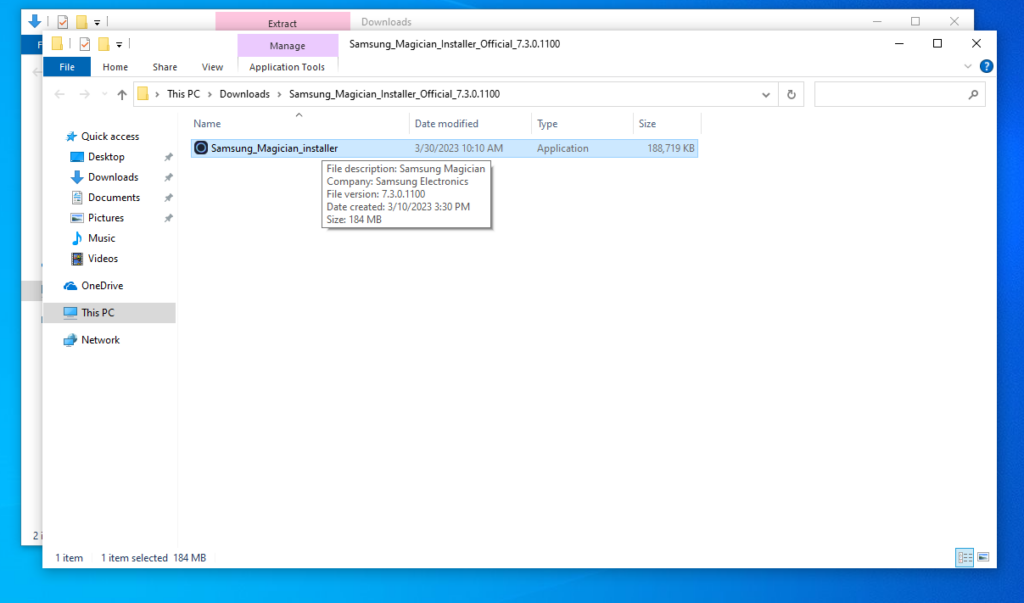The height and width of the screenshot is (603, 1024).
Task: Expand the breadcrumb chevron before This PC
Action: point(157,94)
